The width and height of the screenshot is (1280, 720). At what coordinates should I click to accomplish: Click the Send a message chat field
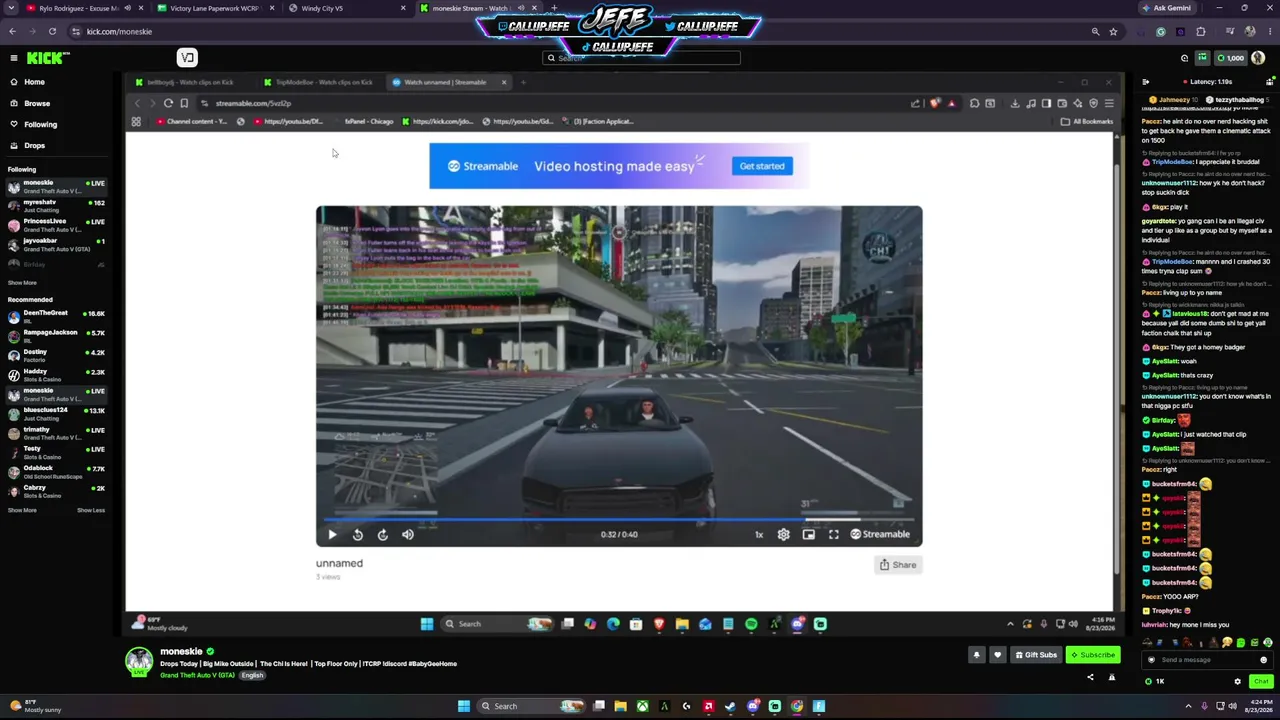(x=1207, y=660)
